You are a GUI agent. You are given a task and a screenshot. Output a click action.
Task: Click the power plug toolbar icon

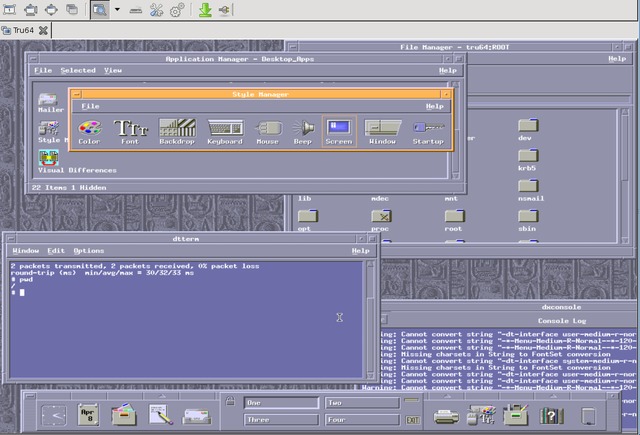click(224, 10)
